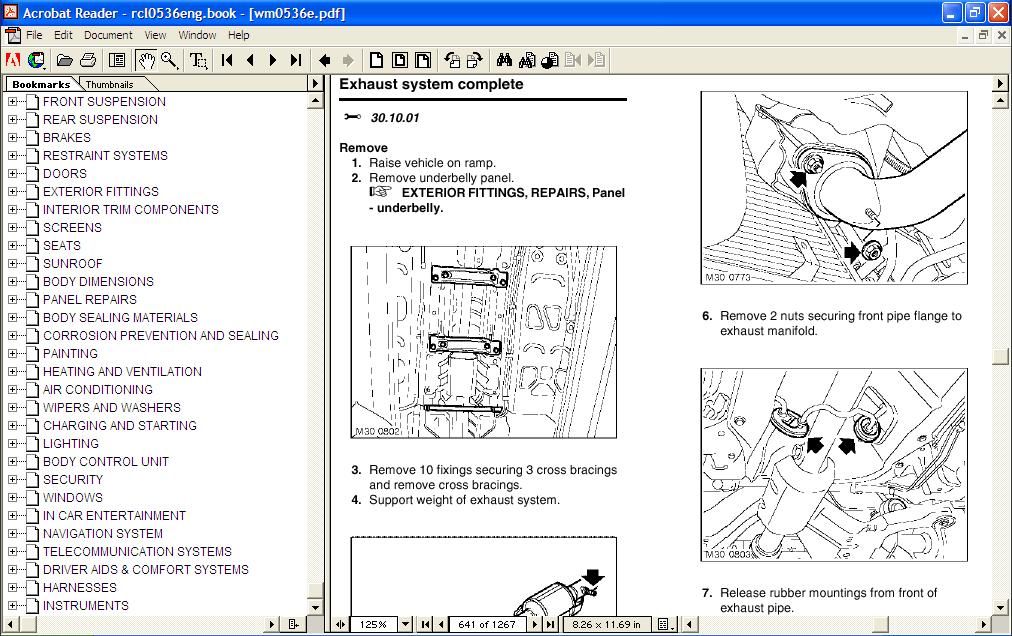Click the 8.26 x 11.69 in page size
Screen dimensions: 1012x636
click(x=606, y=624)
